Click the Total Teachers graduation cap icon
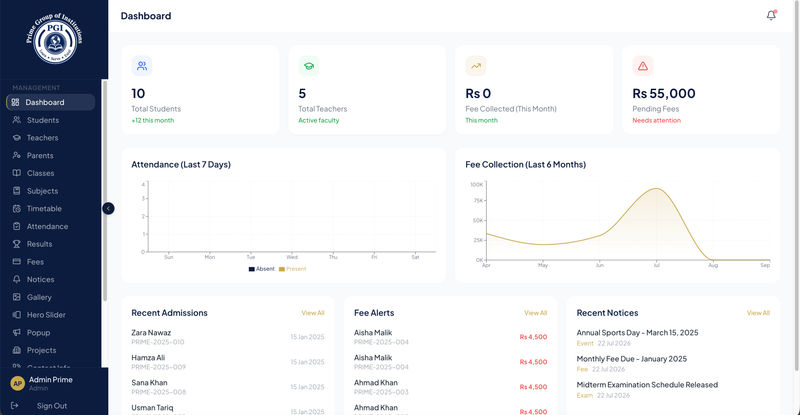The height and width of the screenshot is (415, 800). (309, 66)
